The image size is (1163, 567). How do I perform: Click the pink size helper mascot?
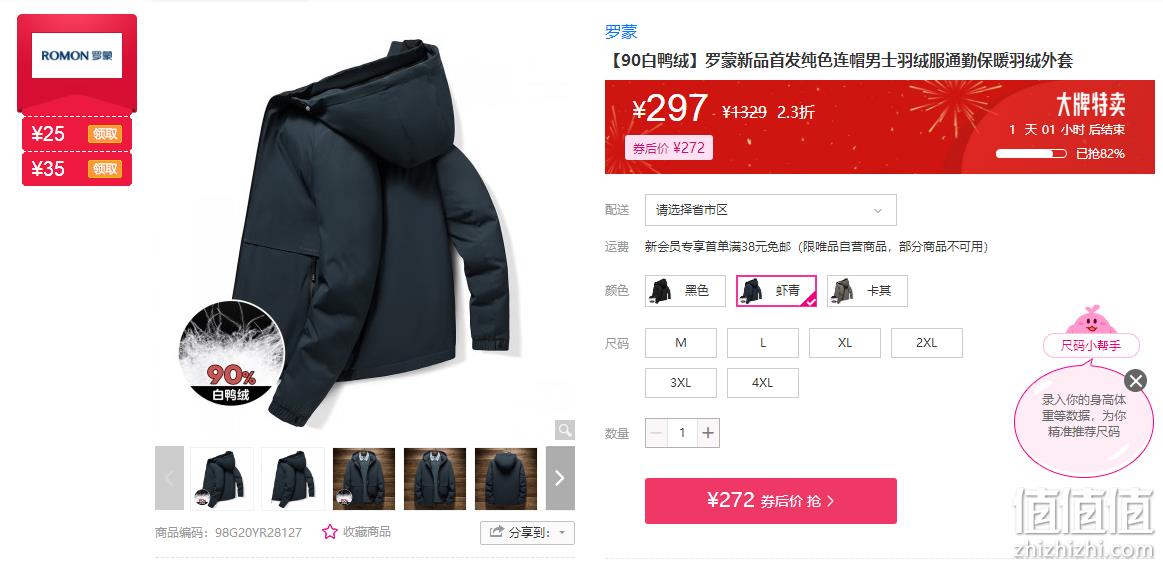(x=1091, y=321)
